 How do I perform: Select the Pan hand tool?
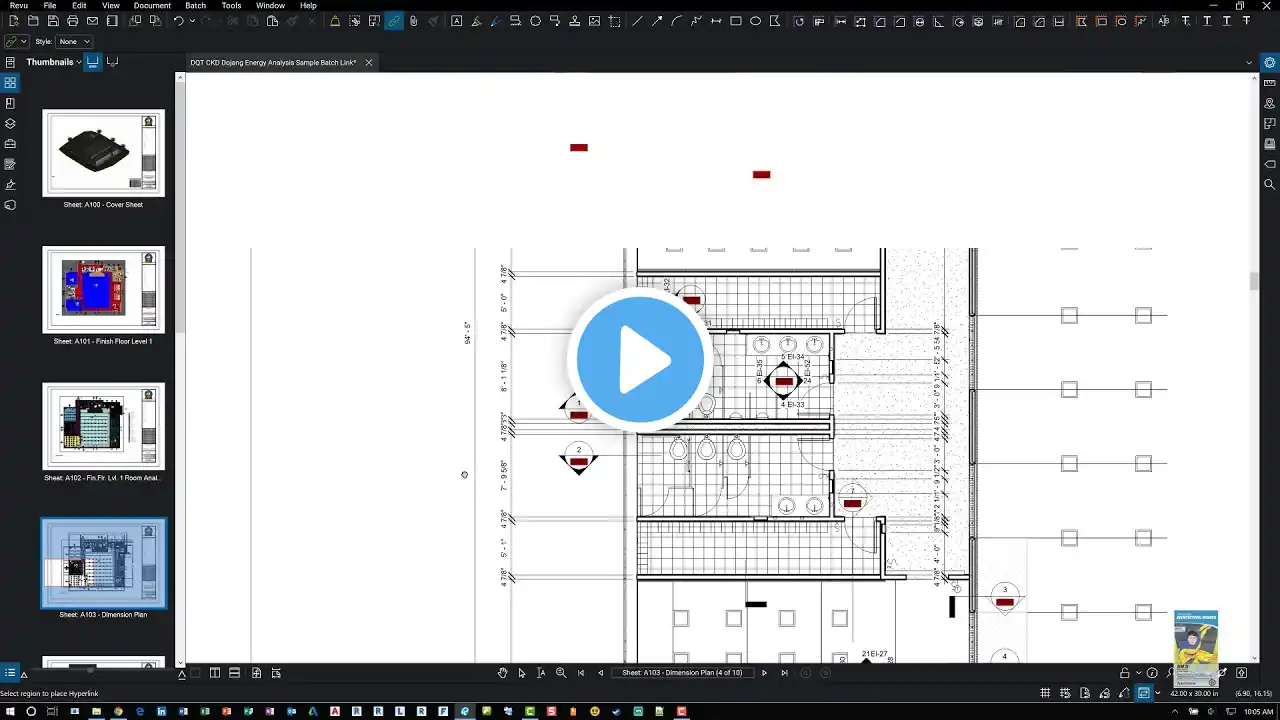[503, 673]
